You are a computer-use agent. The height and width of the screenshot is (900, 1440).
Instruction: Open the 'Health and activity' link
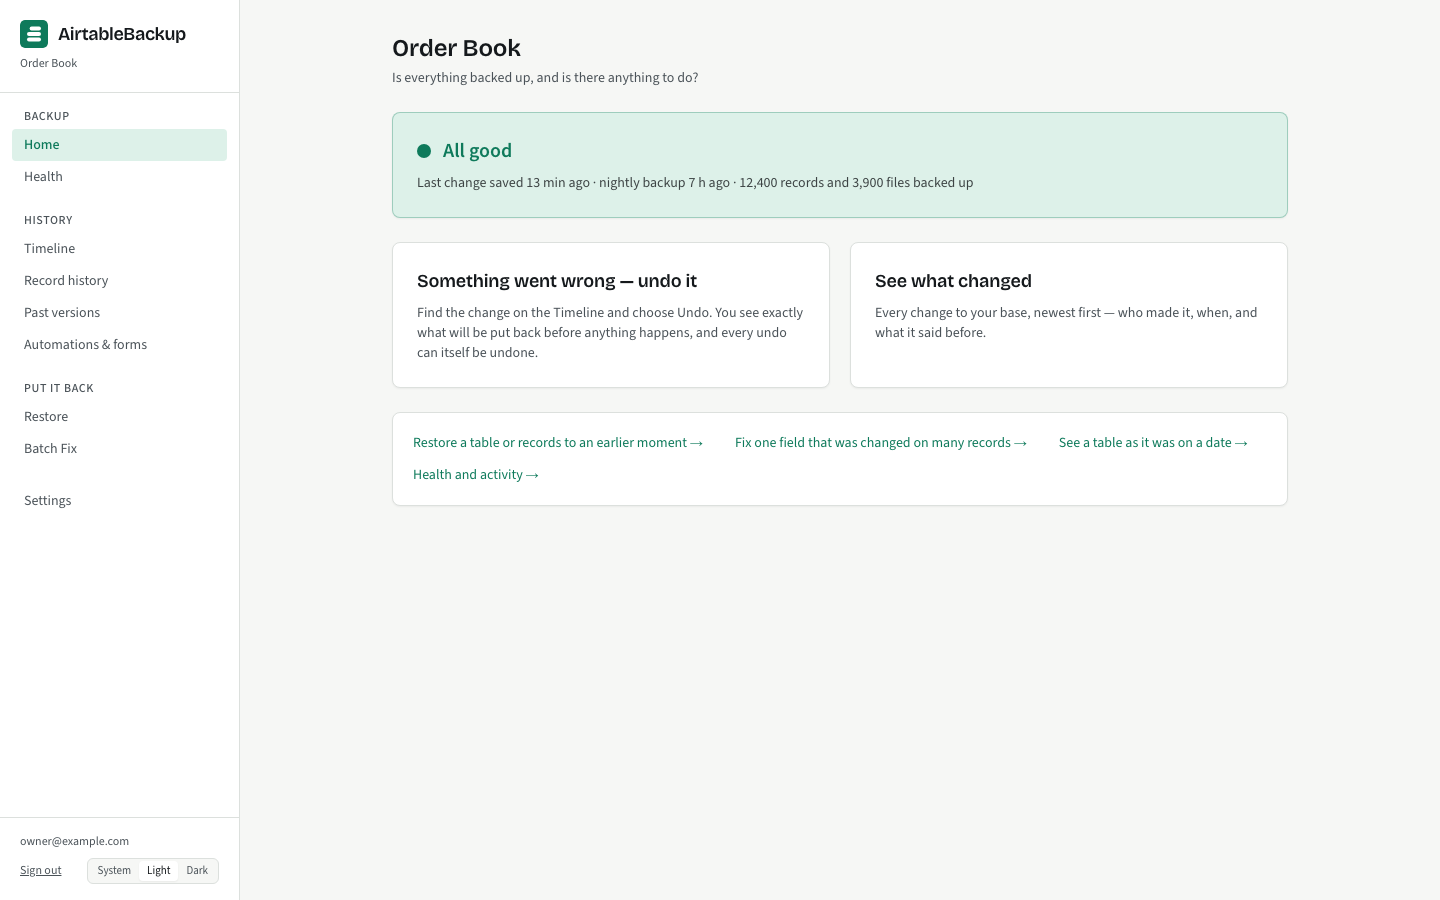point(476,475)
